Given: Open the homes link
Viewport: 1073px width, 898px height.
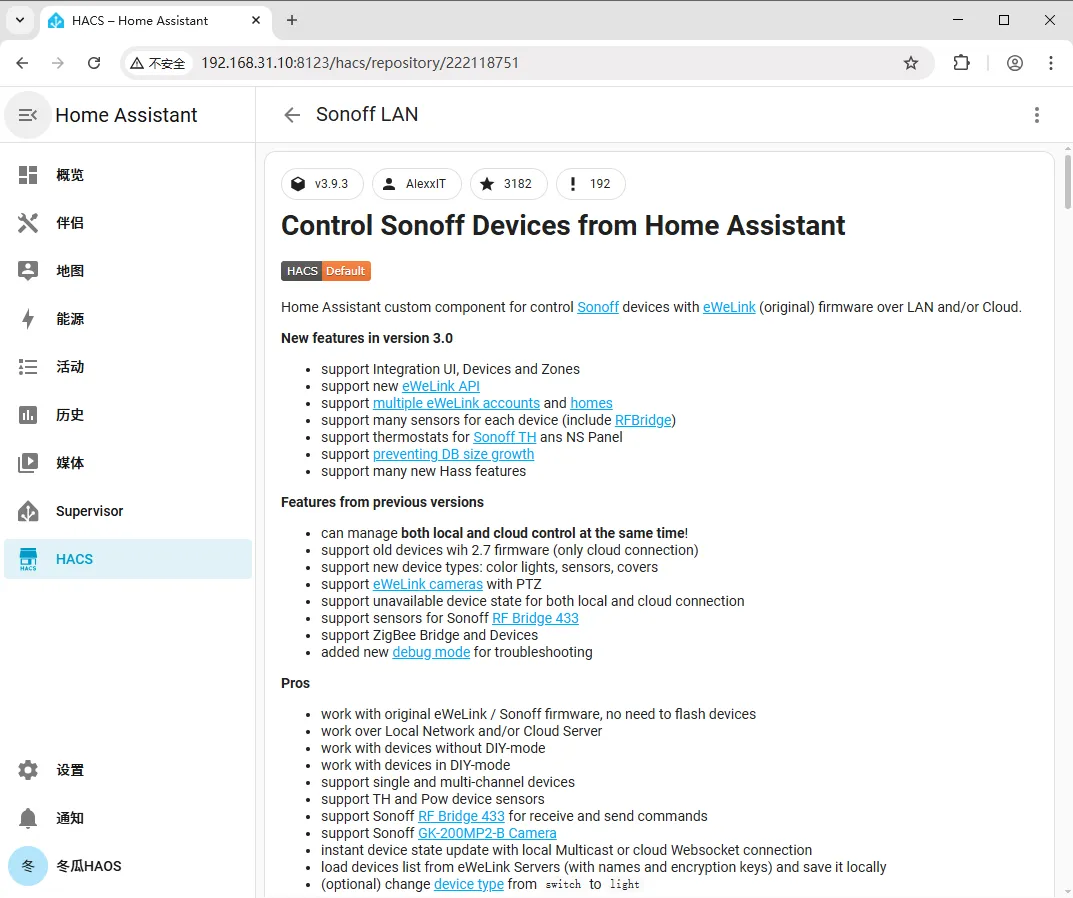Looking at the screenshot, I should point(591,403).
